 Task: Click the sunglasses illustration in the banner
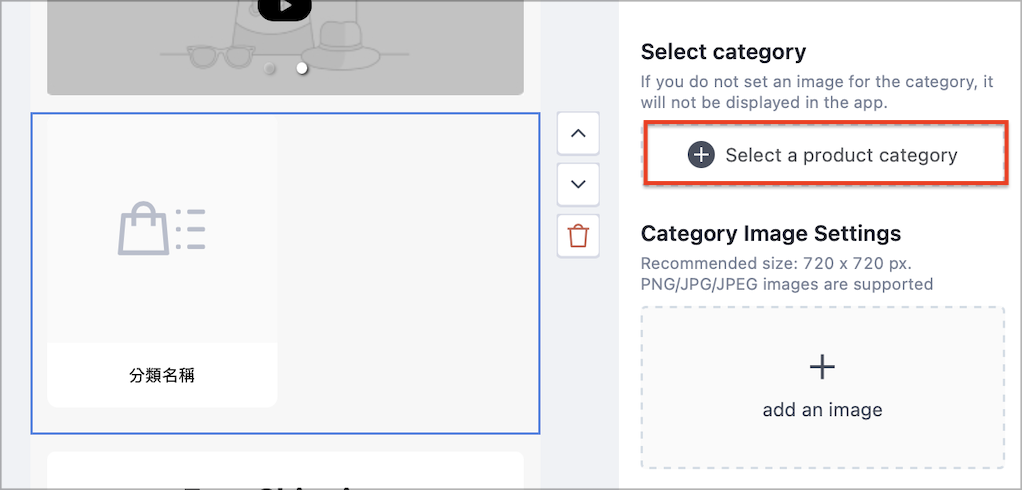(218, 56)
